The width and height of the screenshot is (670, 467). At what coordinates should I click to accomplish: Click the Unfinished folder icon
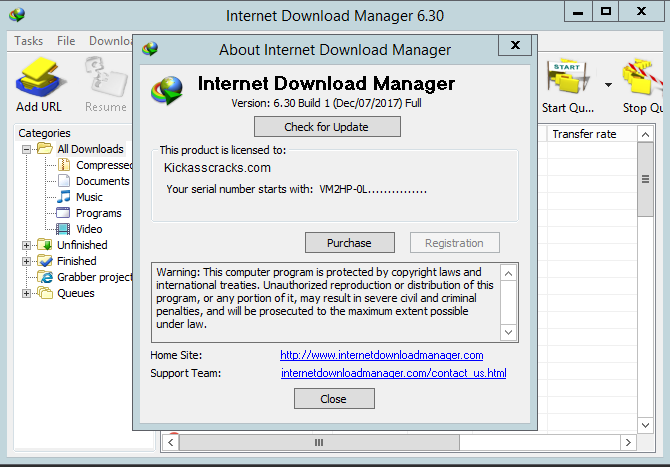click(44, 244)
